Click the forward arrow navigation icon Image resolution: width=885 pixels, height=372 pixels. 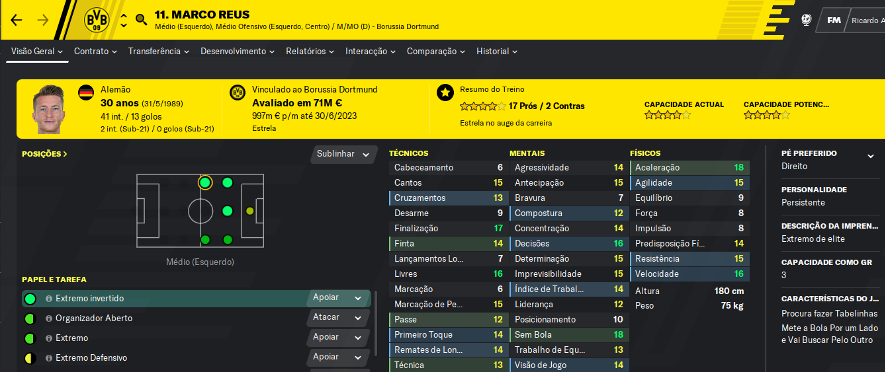point(43,20)
